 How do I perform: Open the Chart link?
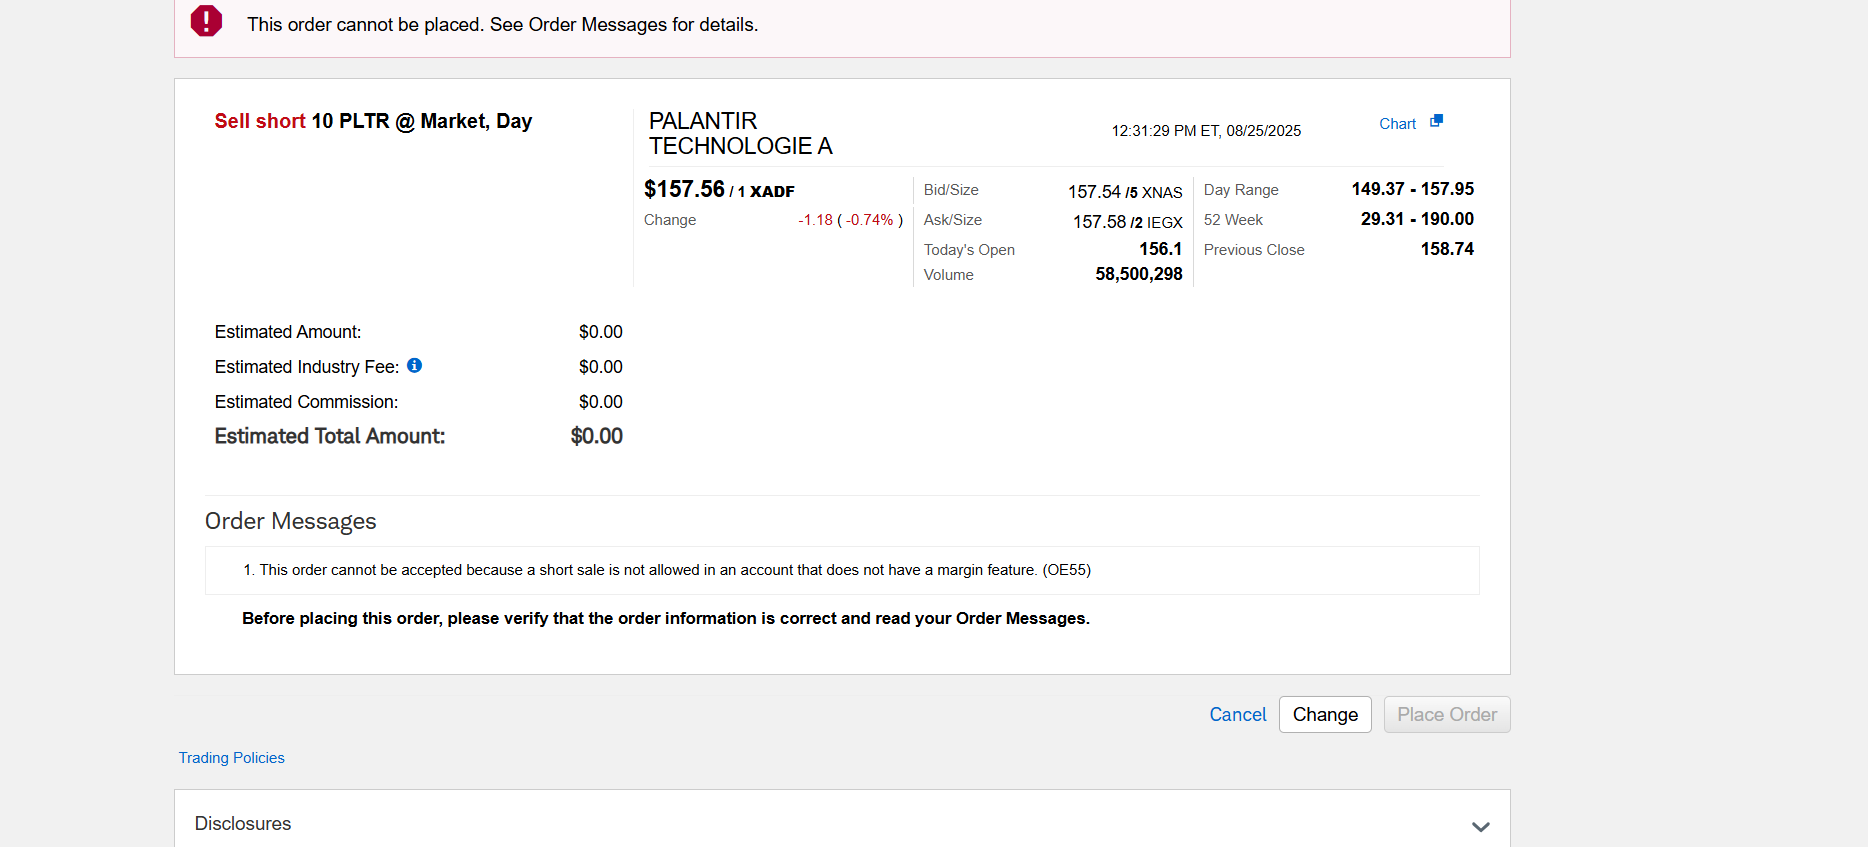point(1397,124)
